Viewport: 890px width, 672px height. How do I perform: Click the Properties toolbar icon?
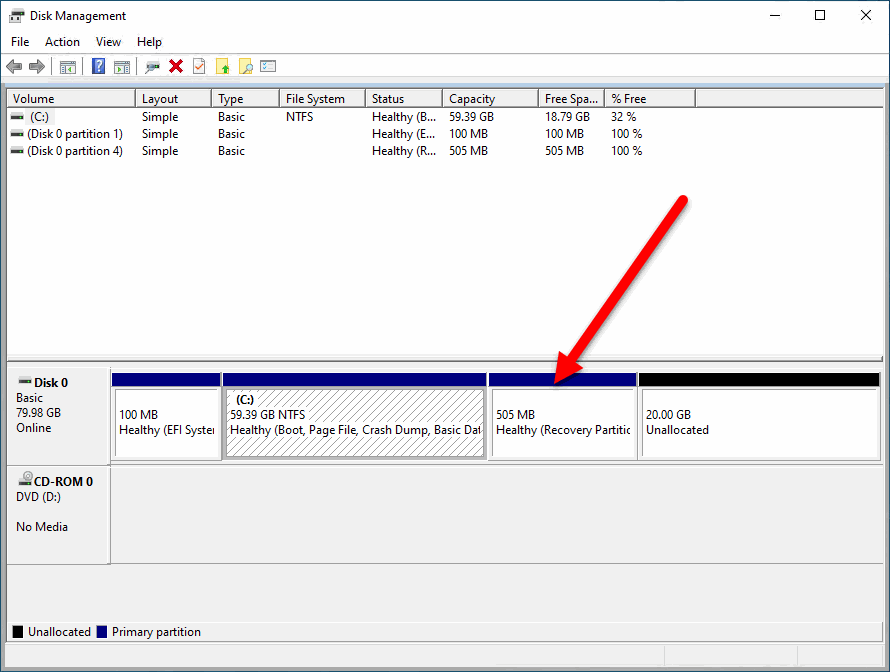pyautogui.click(x=153, y=66)
